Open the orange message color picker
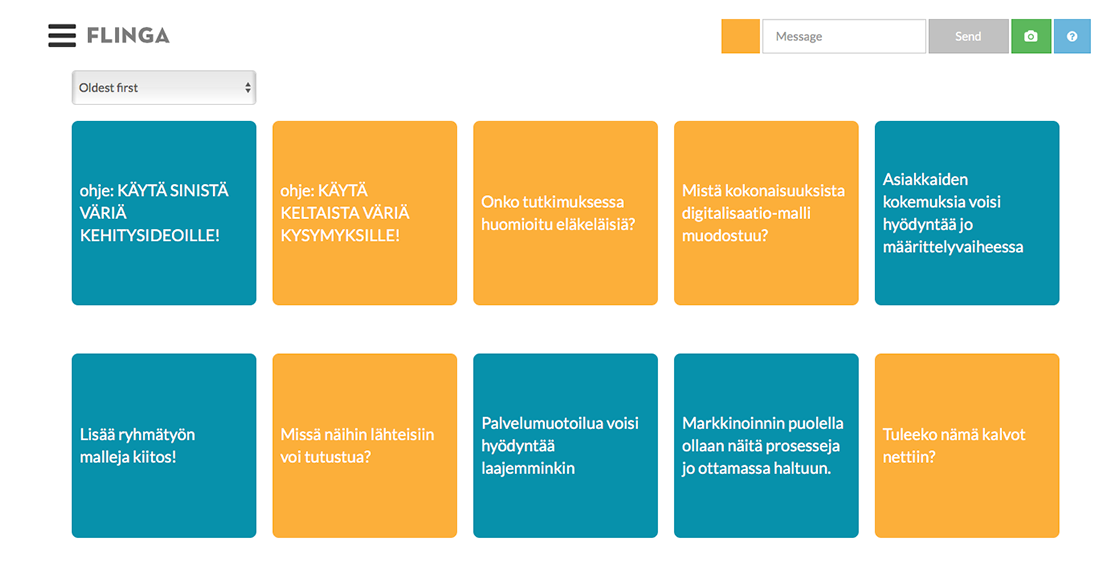This screenshot has height=573, width=1118. click(741, 36)
